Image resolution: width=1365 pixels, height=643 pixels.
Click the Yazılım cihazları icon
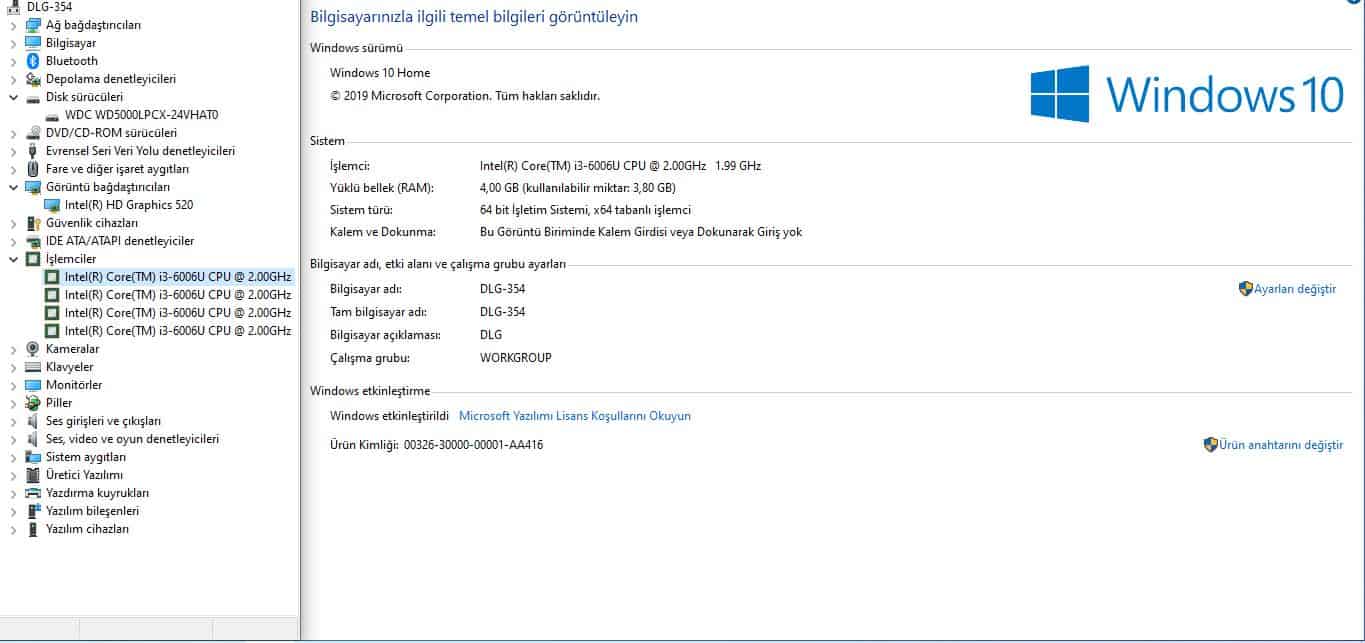(33, 529)
